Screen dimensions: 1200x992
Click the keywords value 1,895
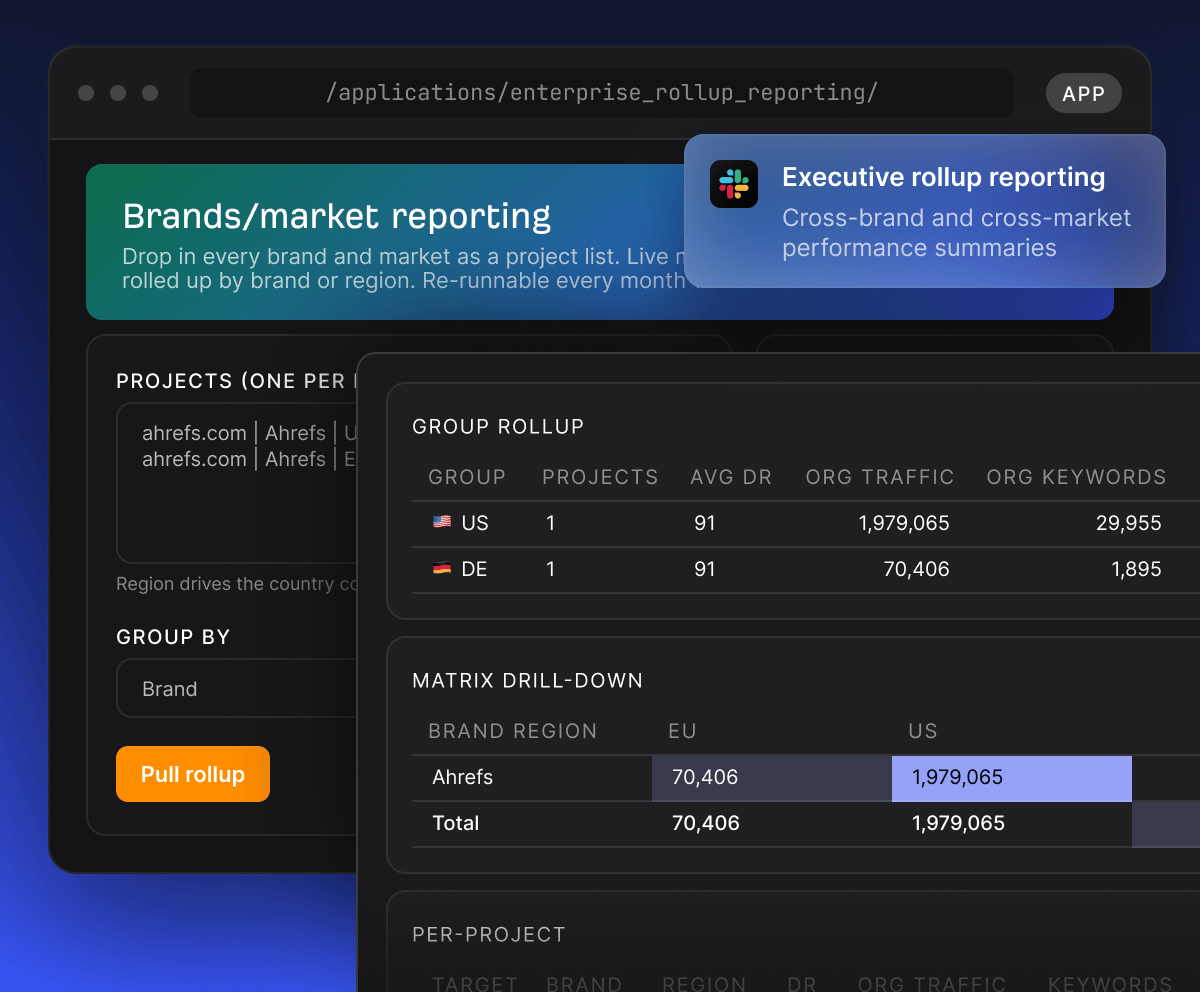coord(1136,569)
